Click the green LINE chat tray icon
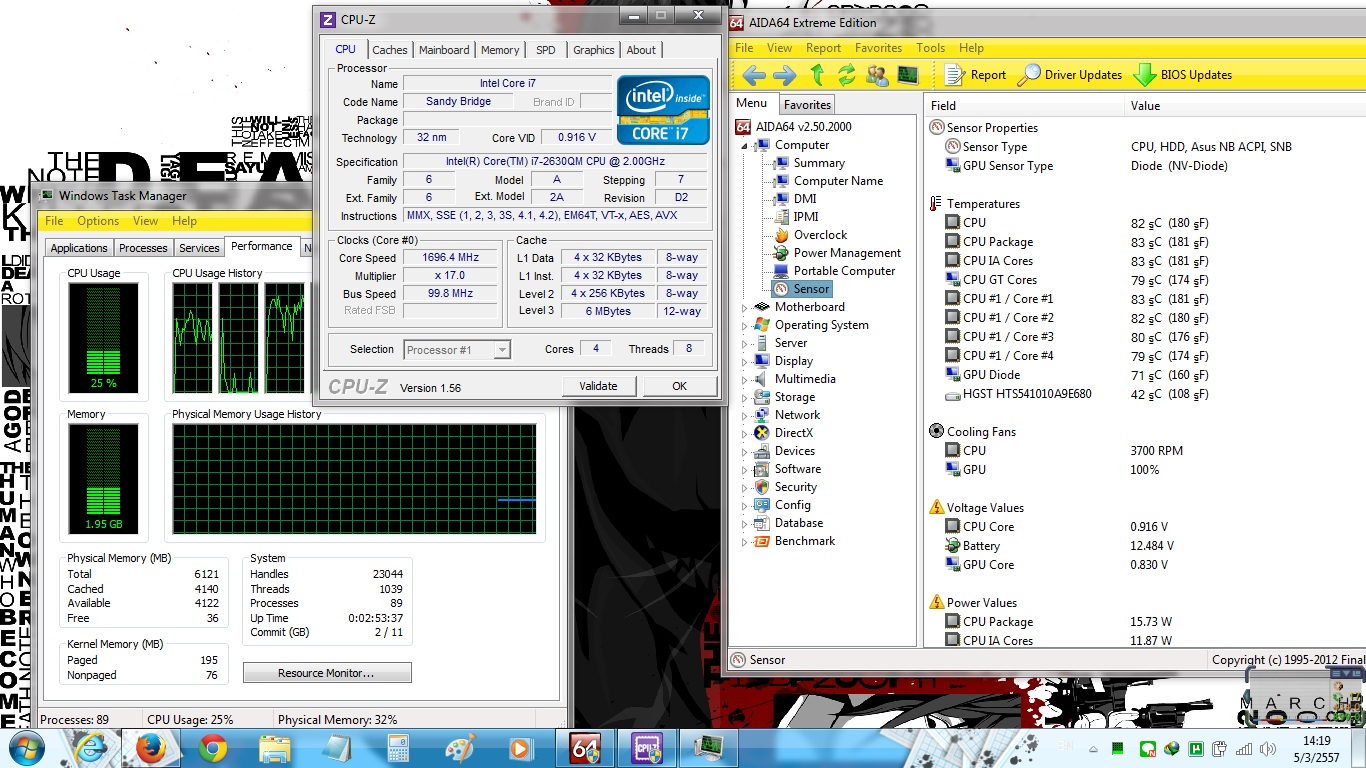The height and width of the screenshot is (768, 1366). [1148, 748]
